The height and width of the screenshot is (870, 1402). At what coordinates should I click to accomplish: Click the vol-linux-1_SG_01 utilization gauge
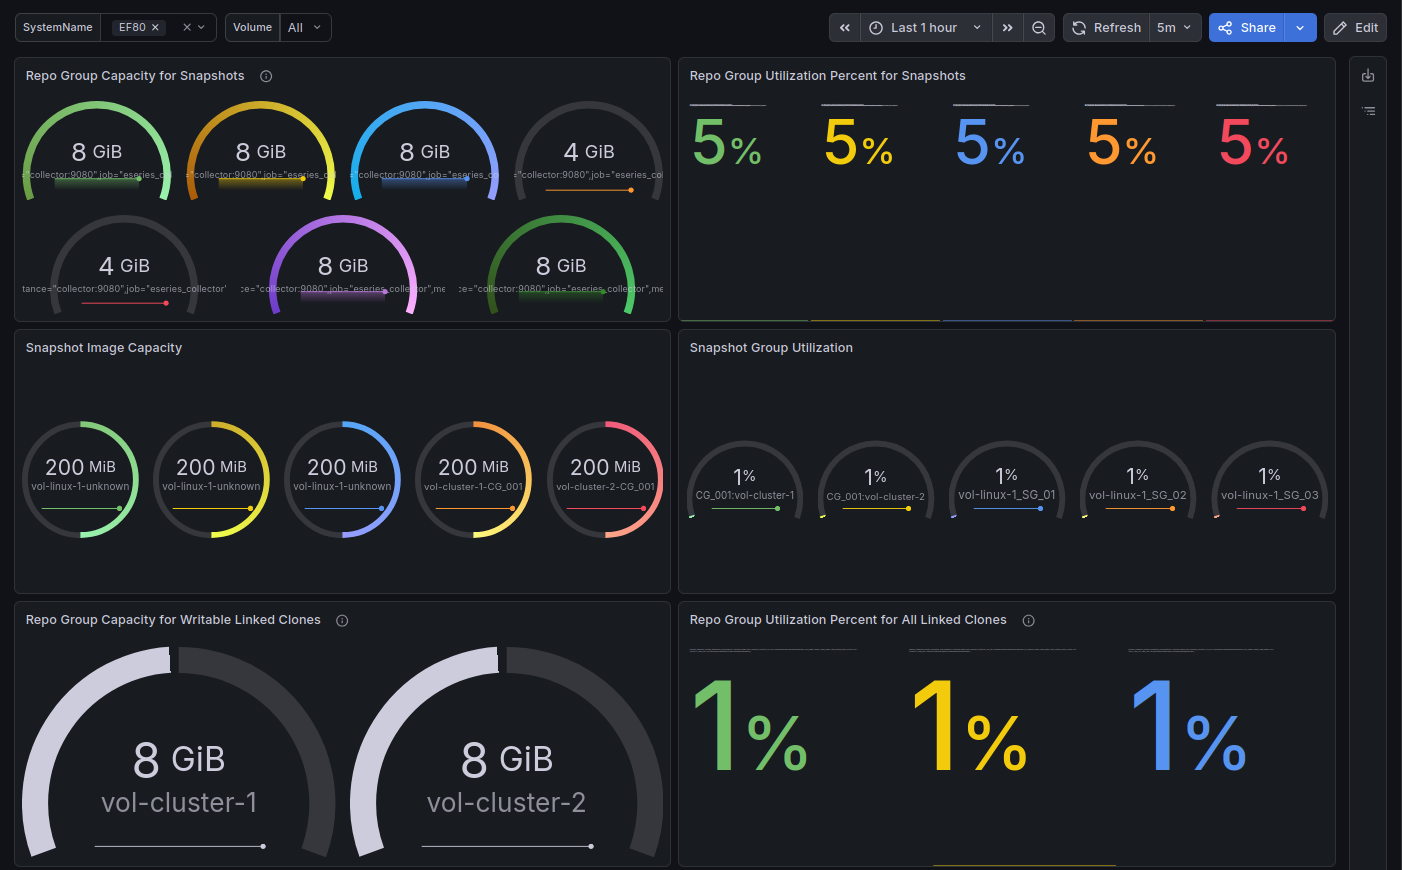pyautogui.click(x=1007, y=481)
